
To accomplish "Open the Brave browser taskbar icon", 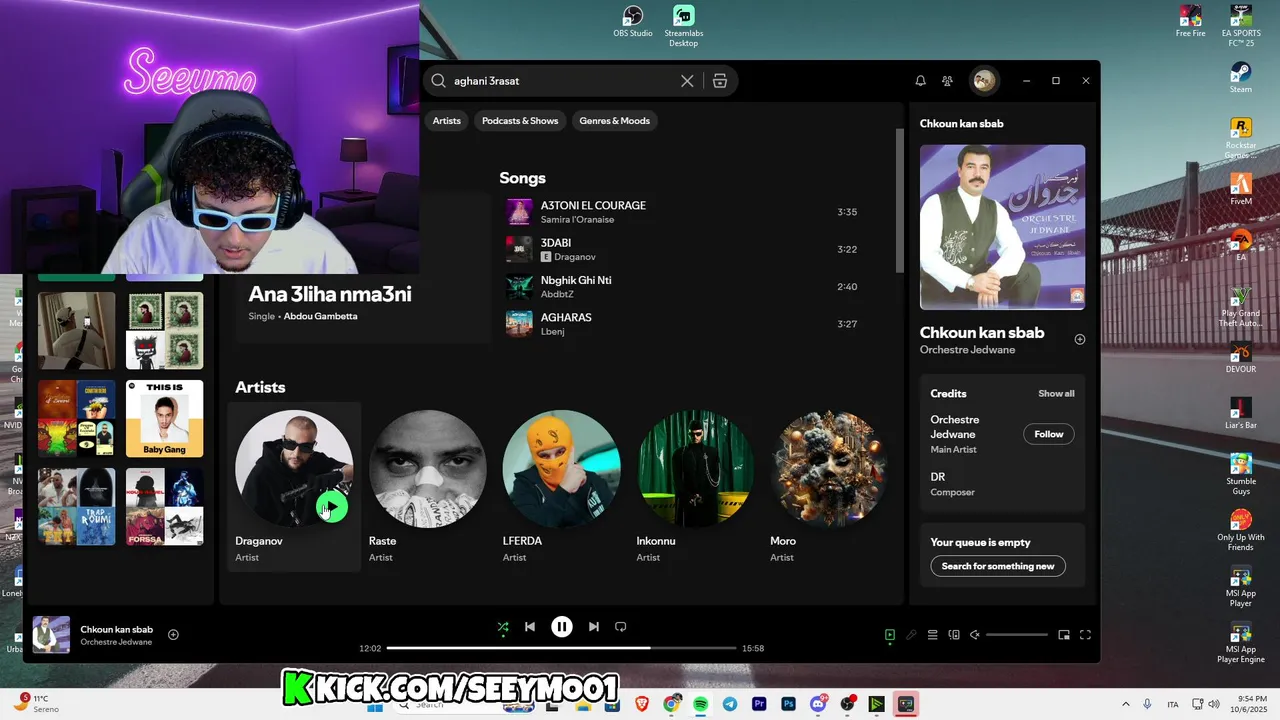I will pos(642,704).
